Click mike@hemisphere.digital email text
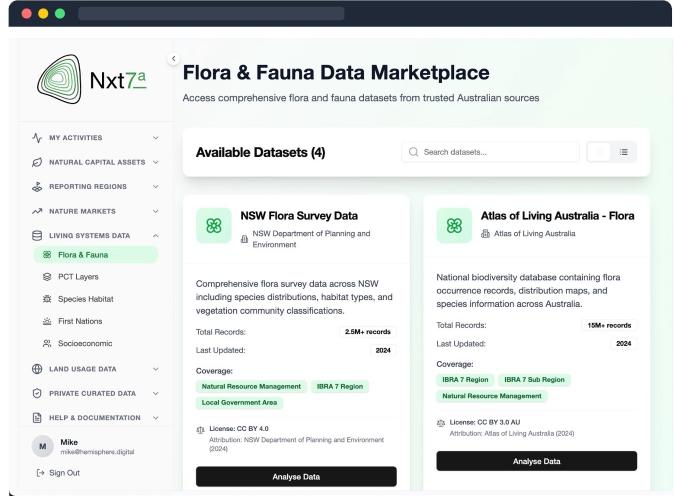 coord(98,452)
